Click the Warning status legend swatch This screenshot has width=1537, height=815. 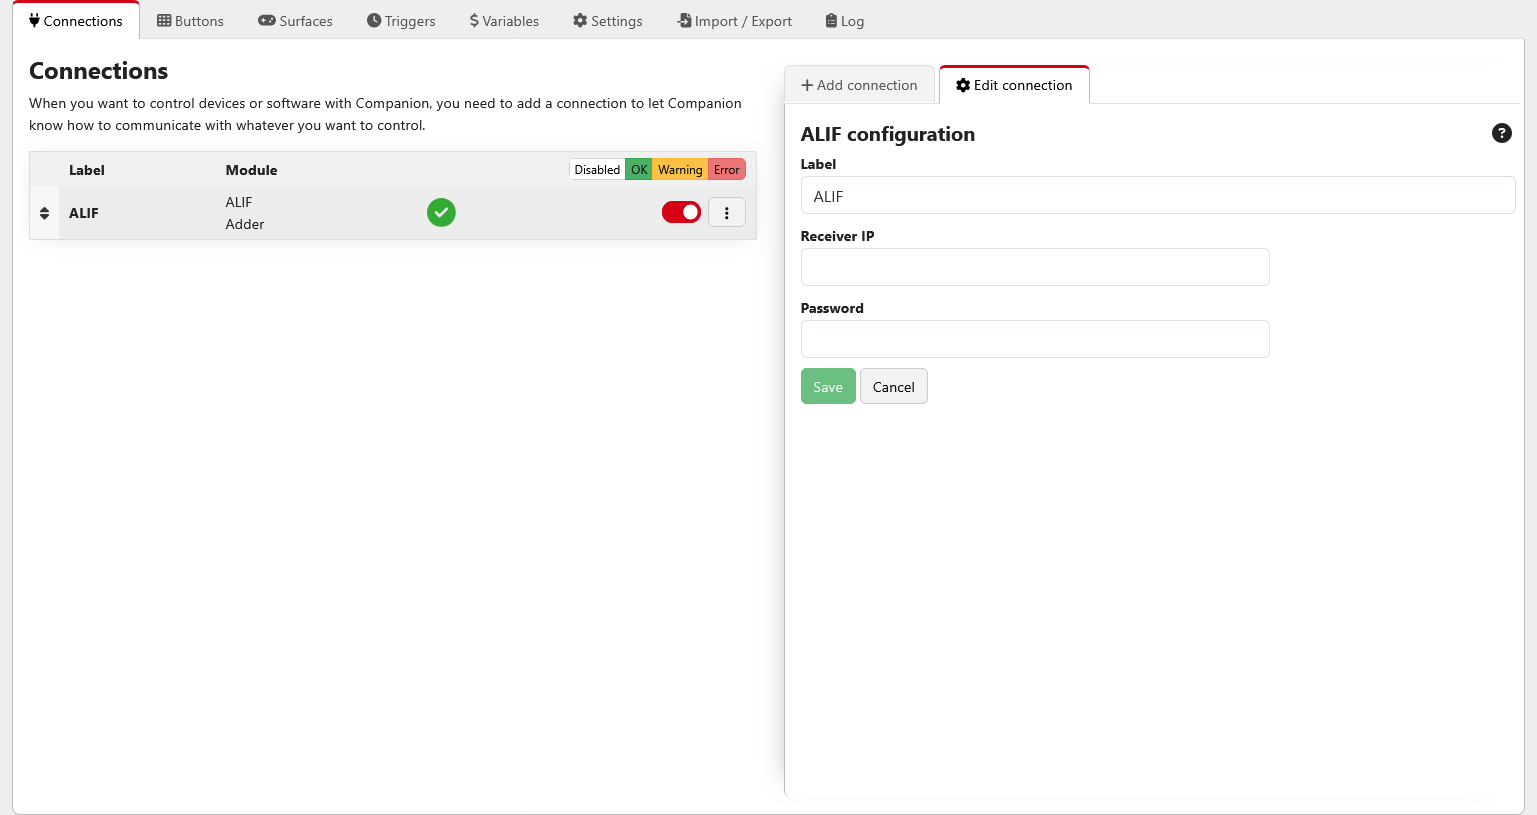tap(680, 170)
